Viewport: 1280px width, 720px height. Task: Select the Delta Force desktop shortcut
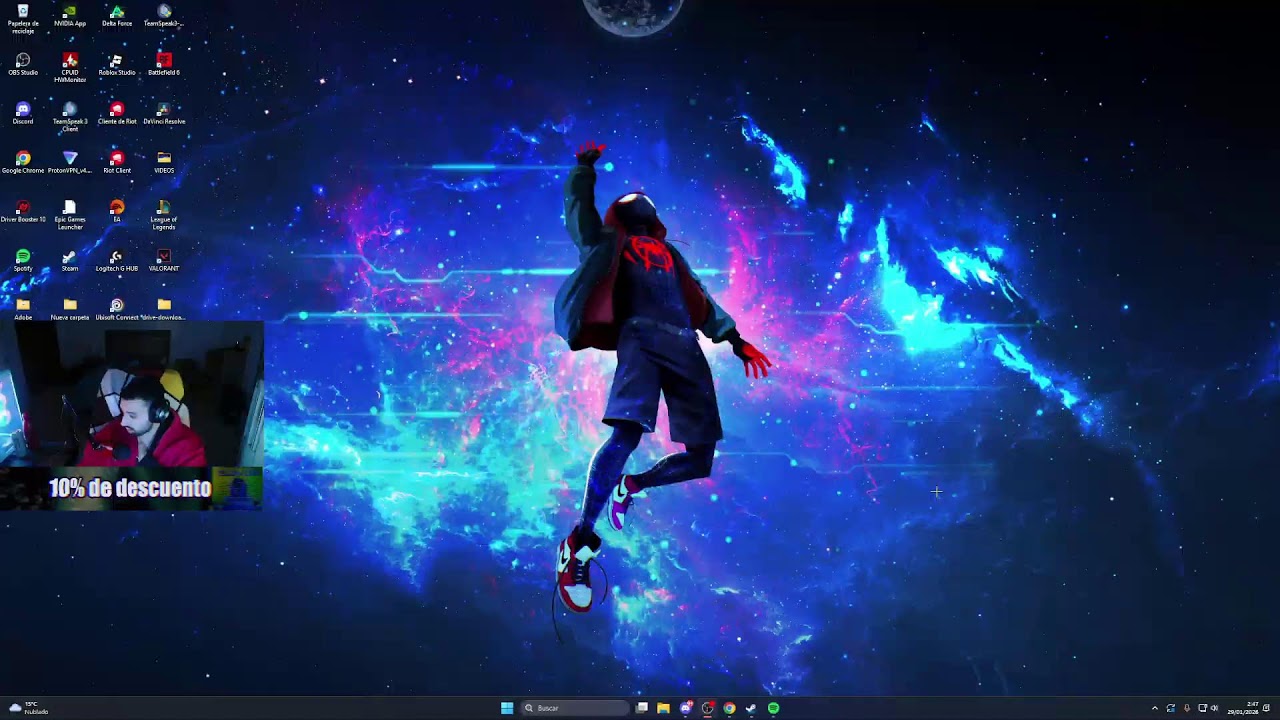coord(117,16)
